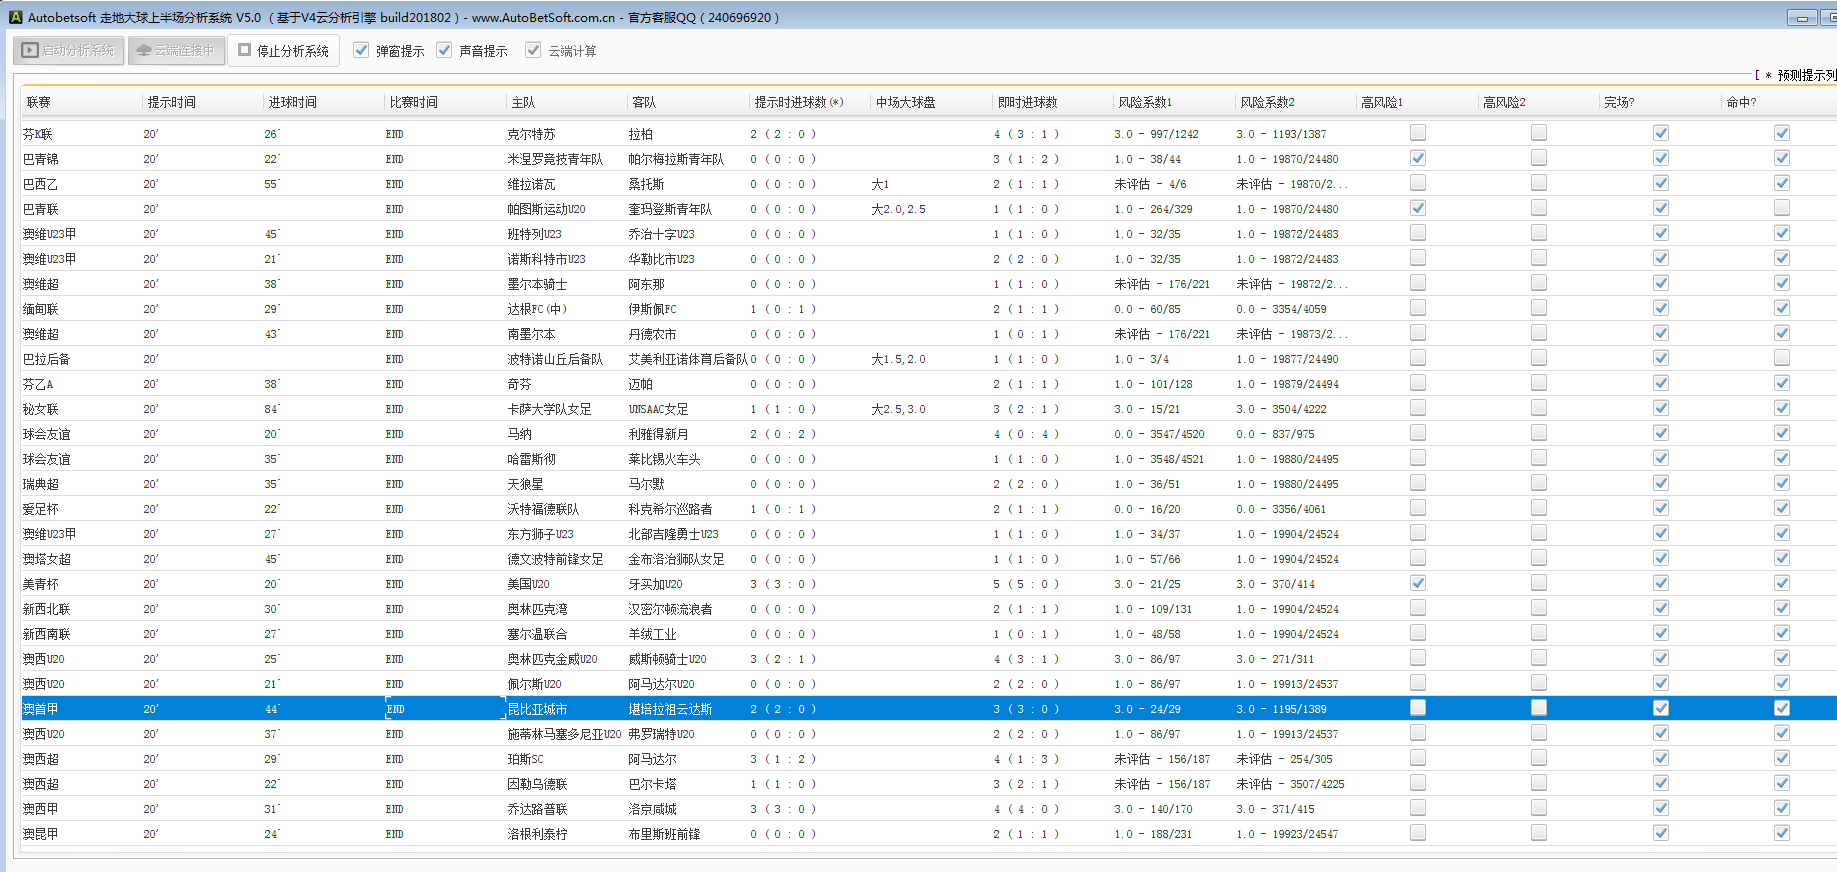The width and height of the screenshot is (1837, 872).
Task: Toggle the 声音提示 checkbox
Action: tap(444, 50)
